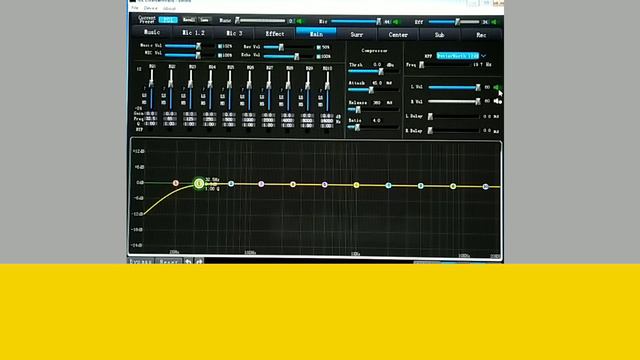Click the compressor Thresh slider
Image resolution: width=640 pixels, height=360 pixels.
[373, 71]
